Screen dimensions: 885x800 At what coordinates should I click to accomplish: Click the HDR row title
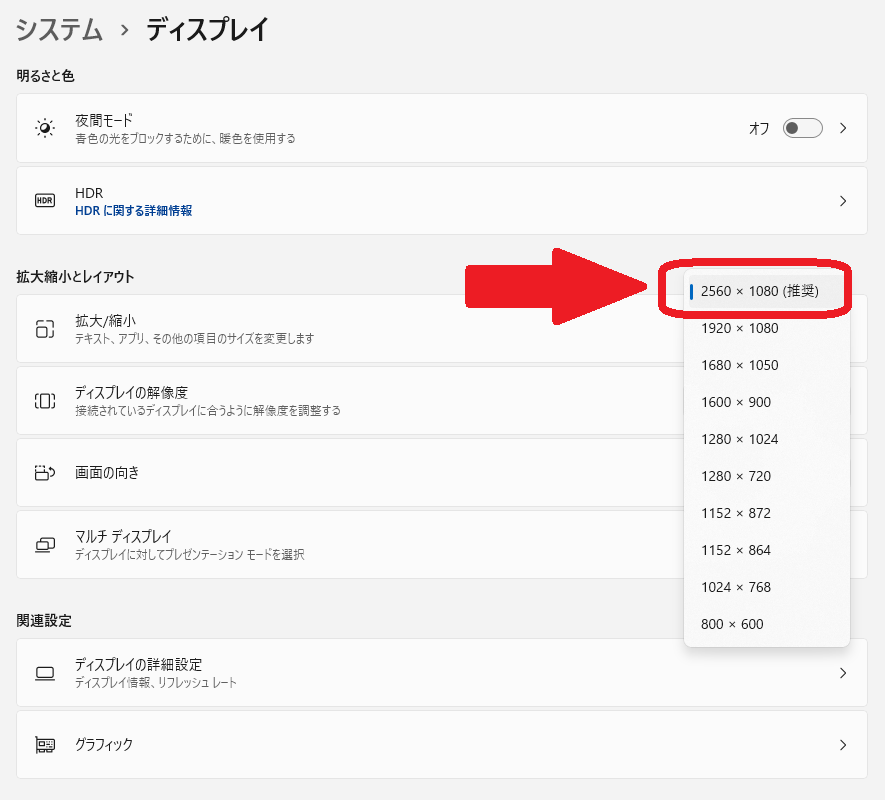coord(89,193)
